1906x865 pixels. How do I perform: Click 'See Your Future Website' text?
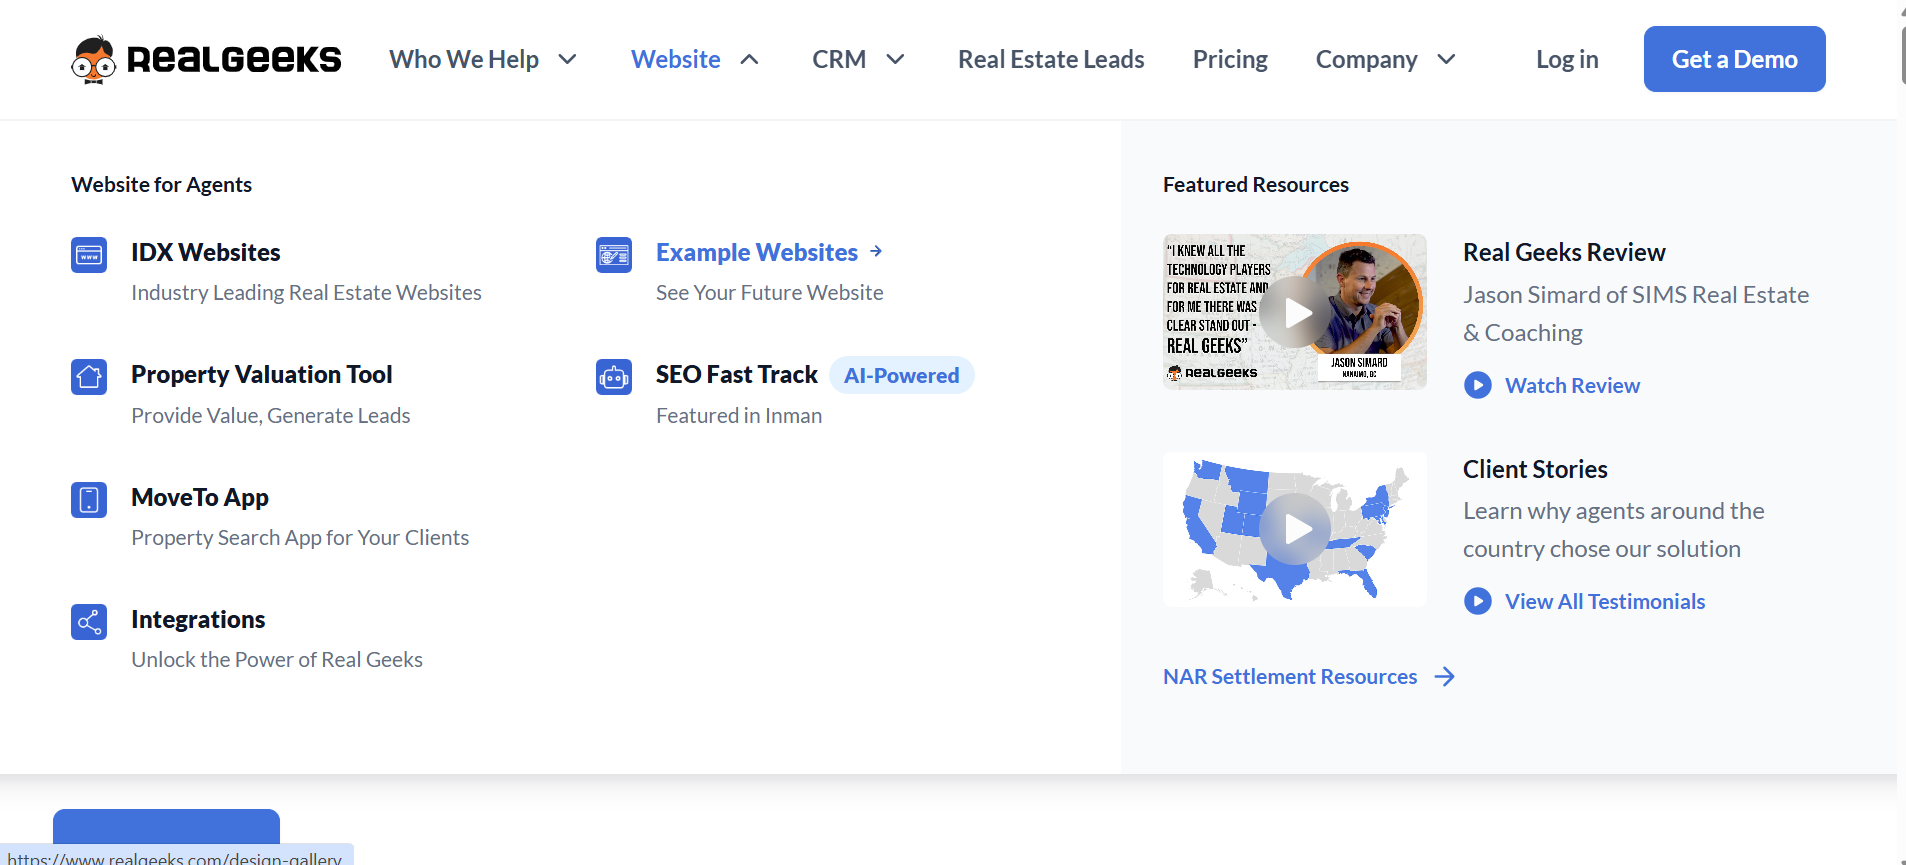(x=769, y=292)
